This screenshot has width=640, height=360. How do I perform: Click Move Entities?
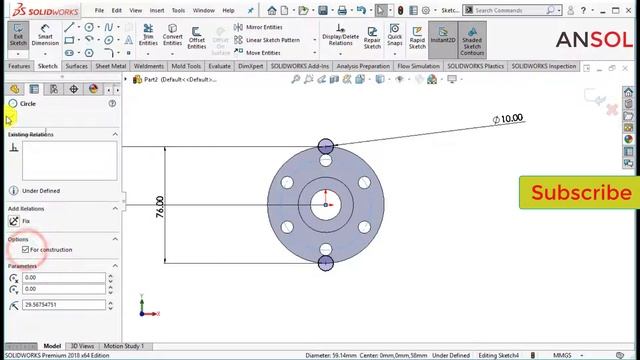coord(258,53)
